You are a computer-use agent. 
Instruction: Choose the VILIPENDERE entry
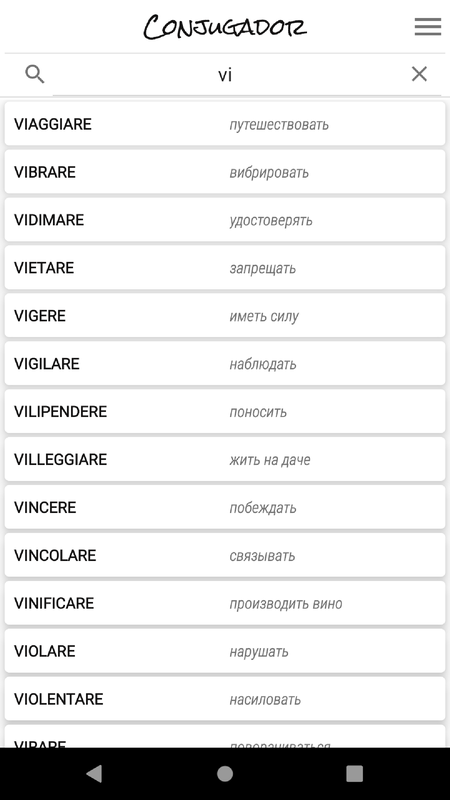(225, 412)
